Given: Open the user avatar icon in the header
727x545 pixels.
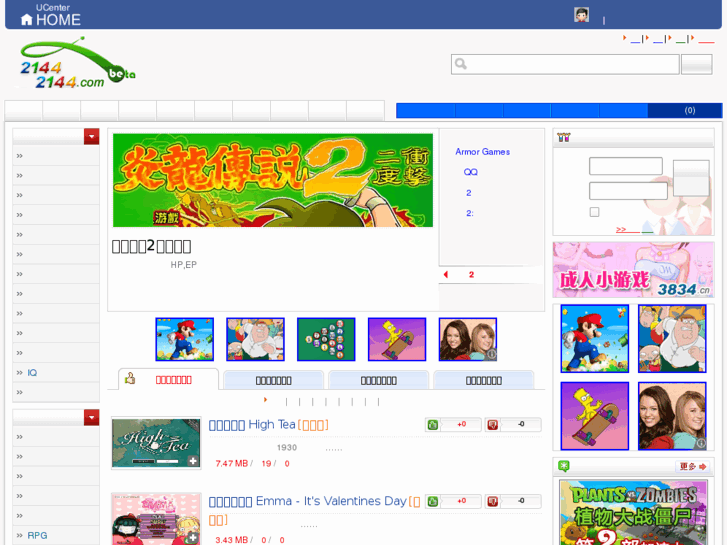Looking at the screenshot, I should click(581, 15).
